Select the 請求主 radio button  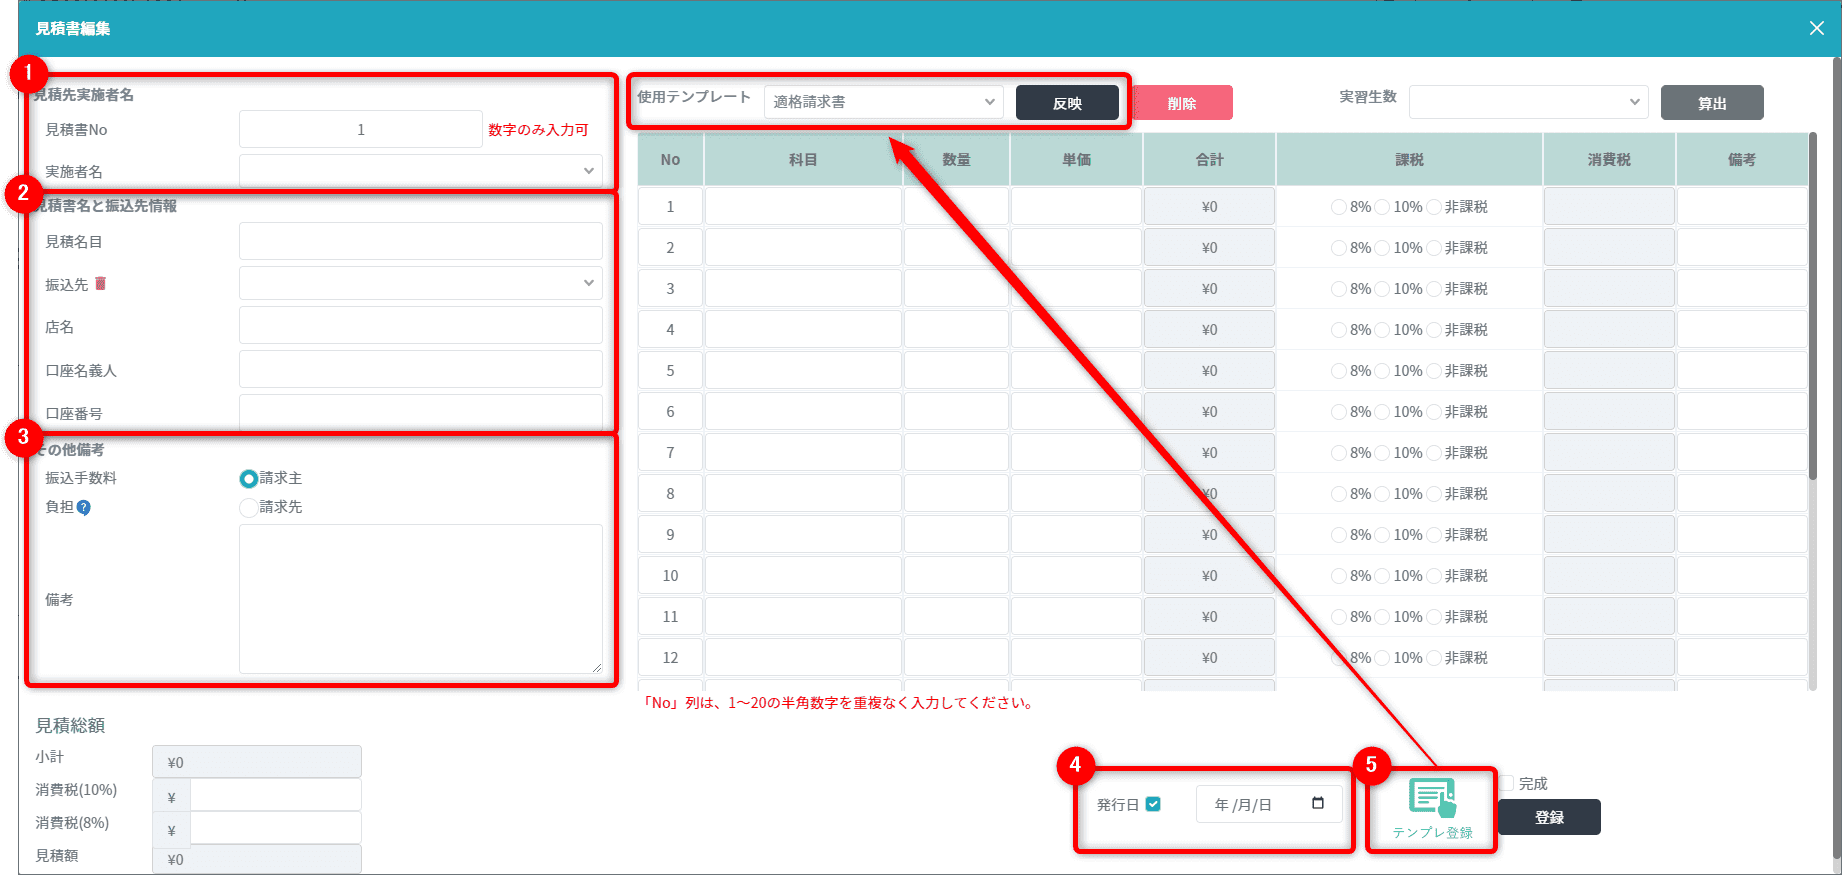coord(248,479)
